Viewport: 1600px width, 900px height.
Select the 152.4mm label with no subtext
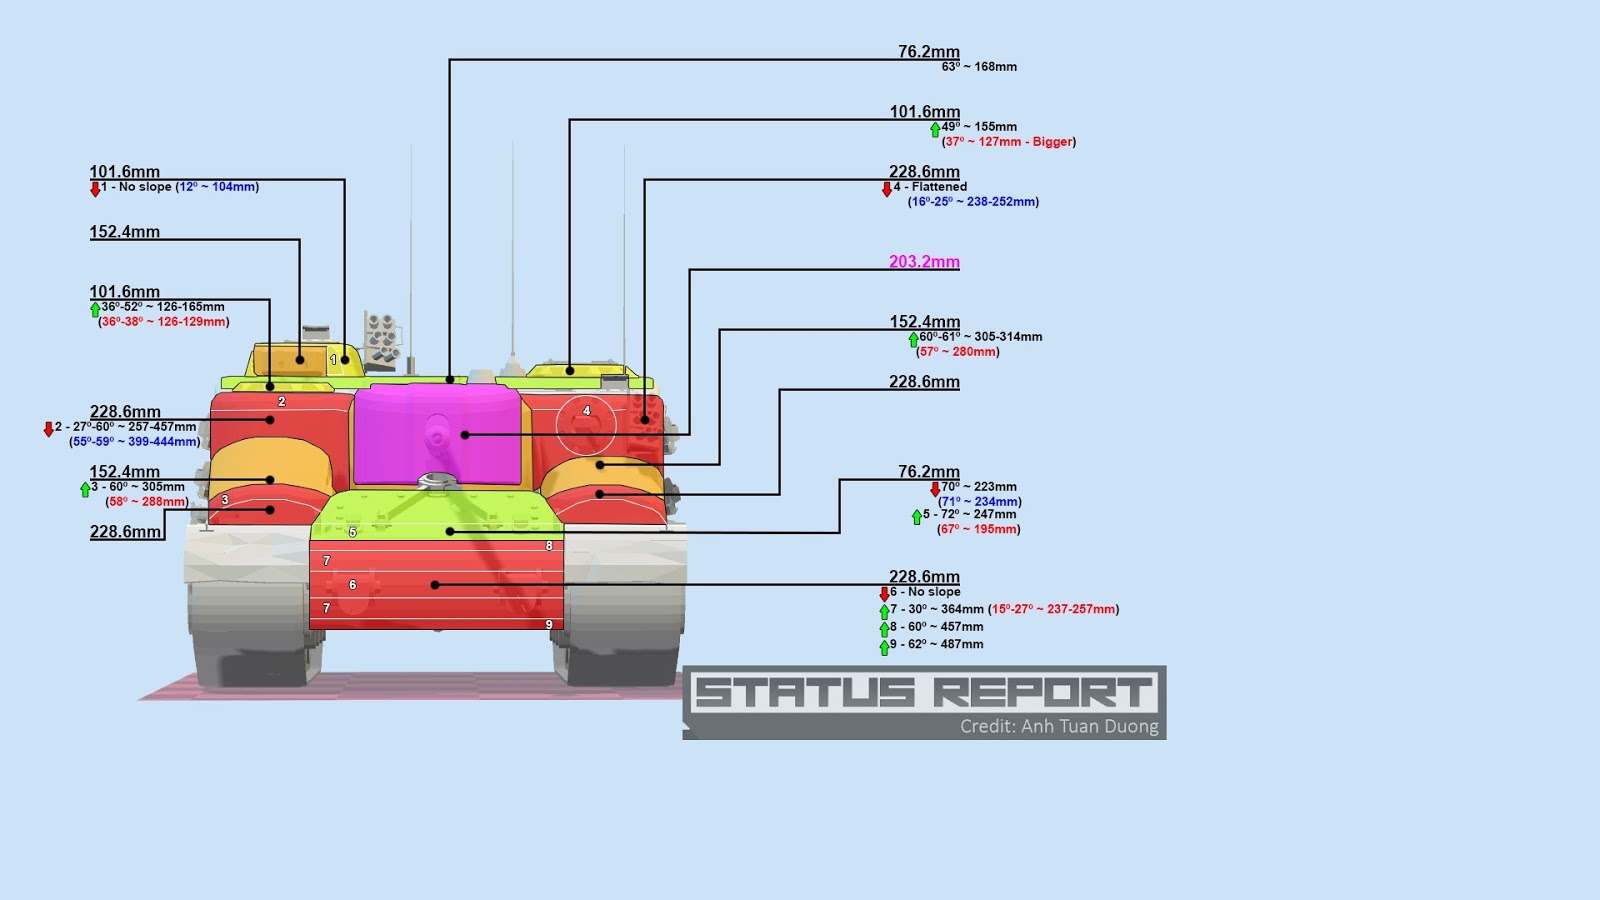coord(124,232)
